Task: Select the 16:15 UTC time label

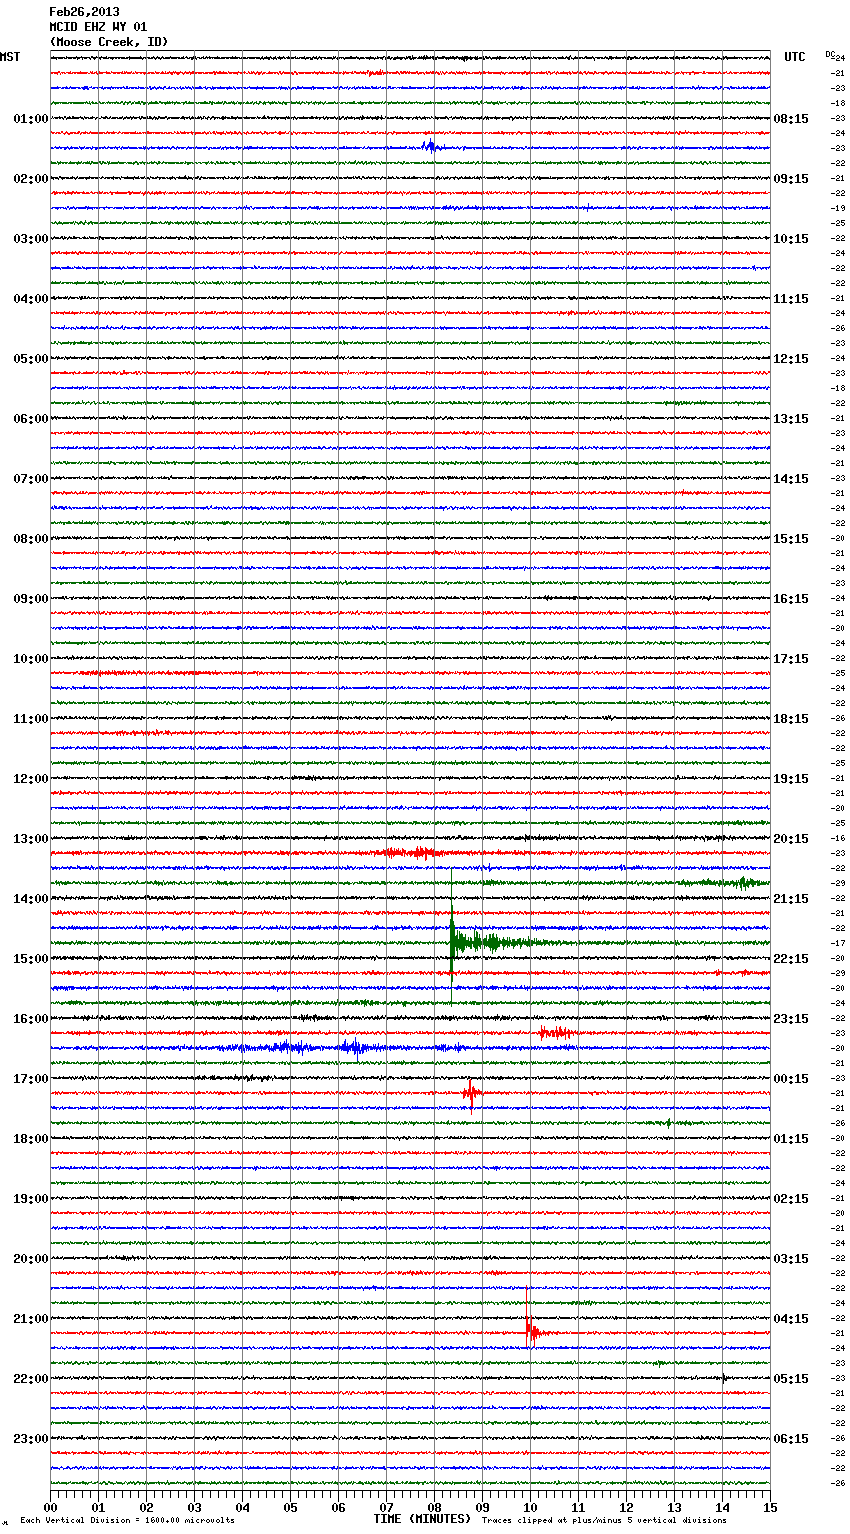Action: (x=791, y=599)
